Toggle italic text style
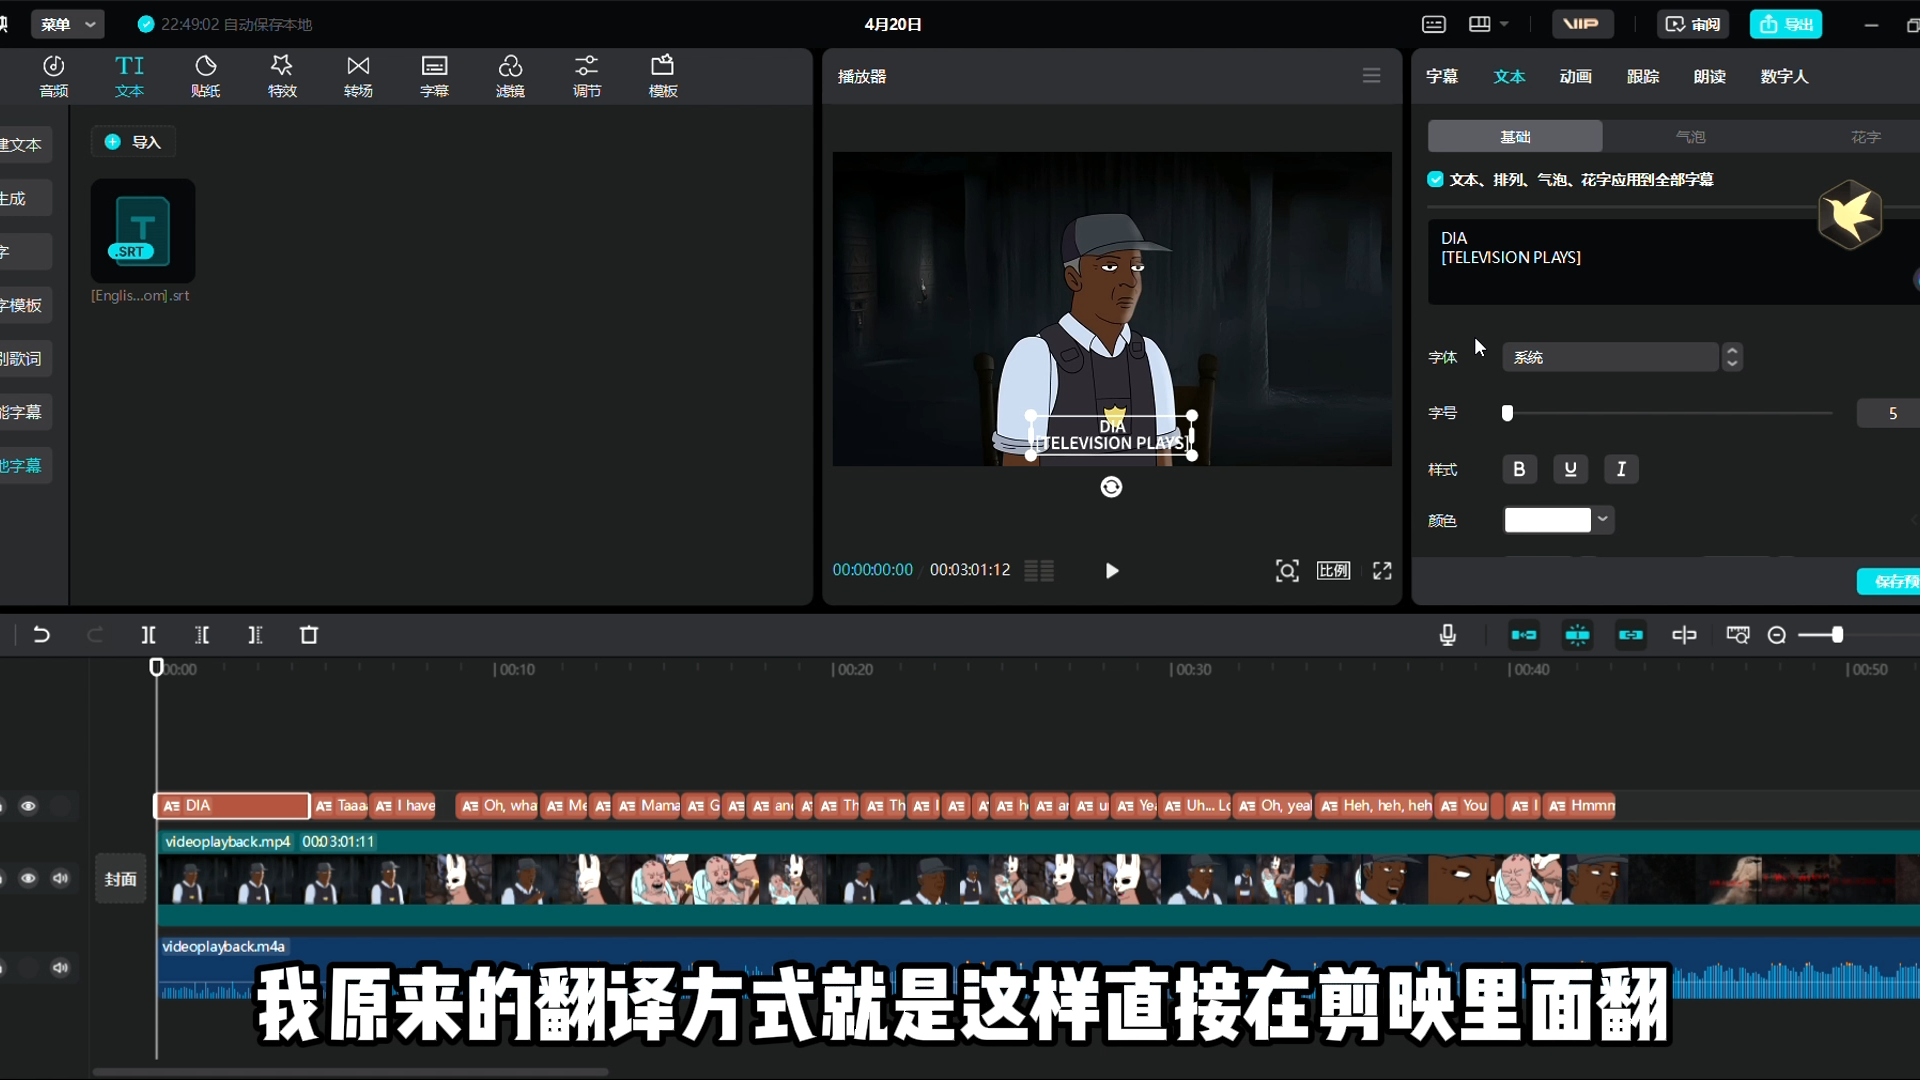 pyautogui.click(x=1621, y=469)
